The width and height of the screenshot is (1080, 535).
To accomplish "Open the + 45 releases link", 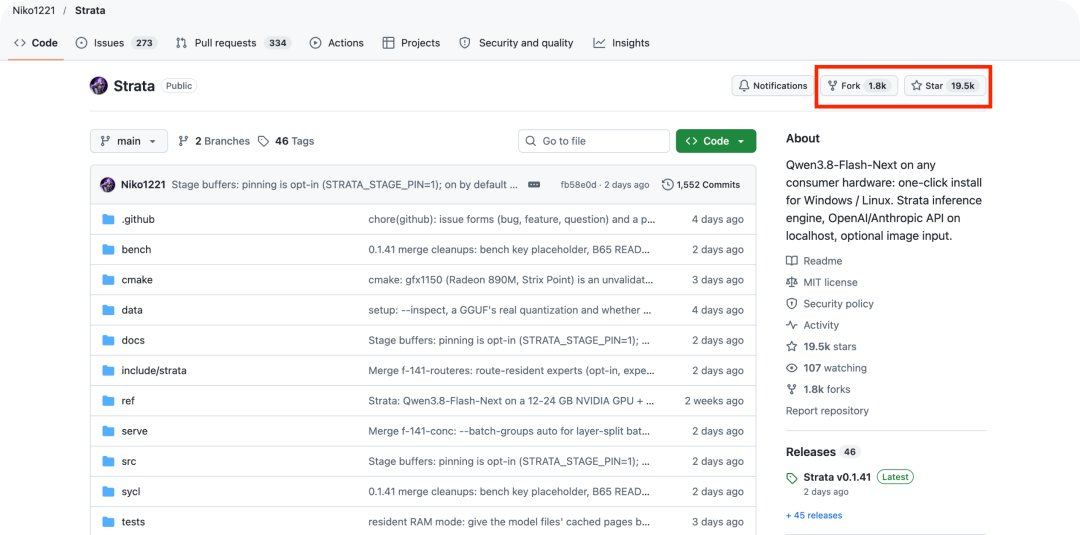I will pyautogui.click(x=813, y=515).
